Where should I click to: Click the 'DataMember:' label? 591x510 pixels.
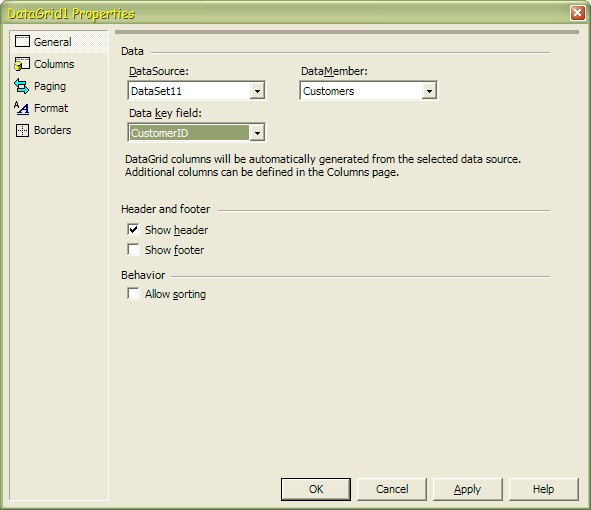click(x=334, y=71)
